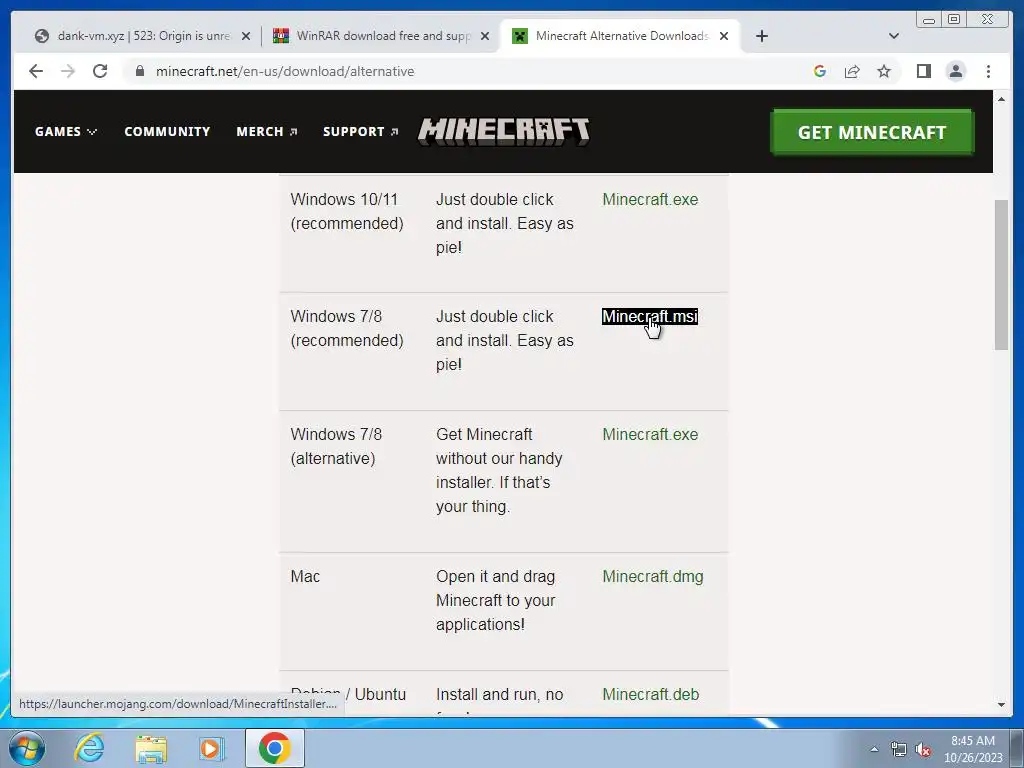
Task: Open Chrome three-dot menu
Action: 988,71
